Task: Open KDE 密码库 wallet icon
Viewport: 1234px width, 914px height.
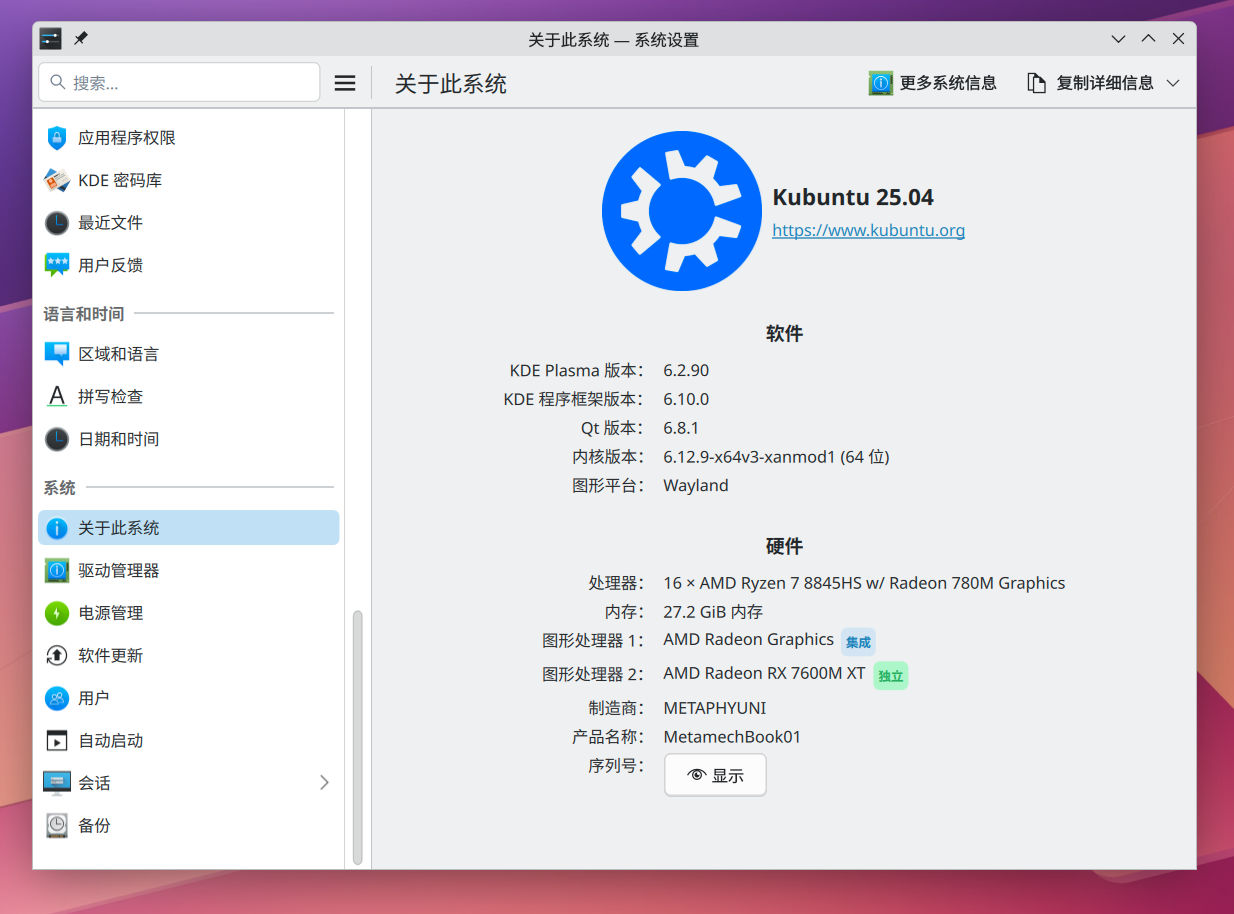Action: [x=57, y=181]
